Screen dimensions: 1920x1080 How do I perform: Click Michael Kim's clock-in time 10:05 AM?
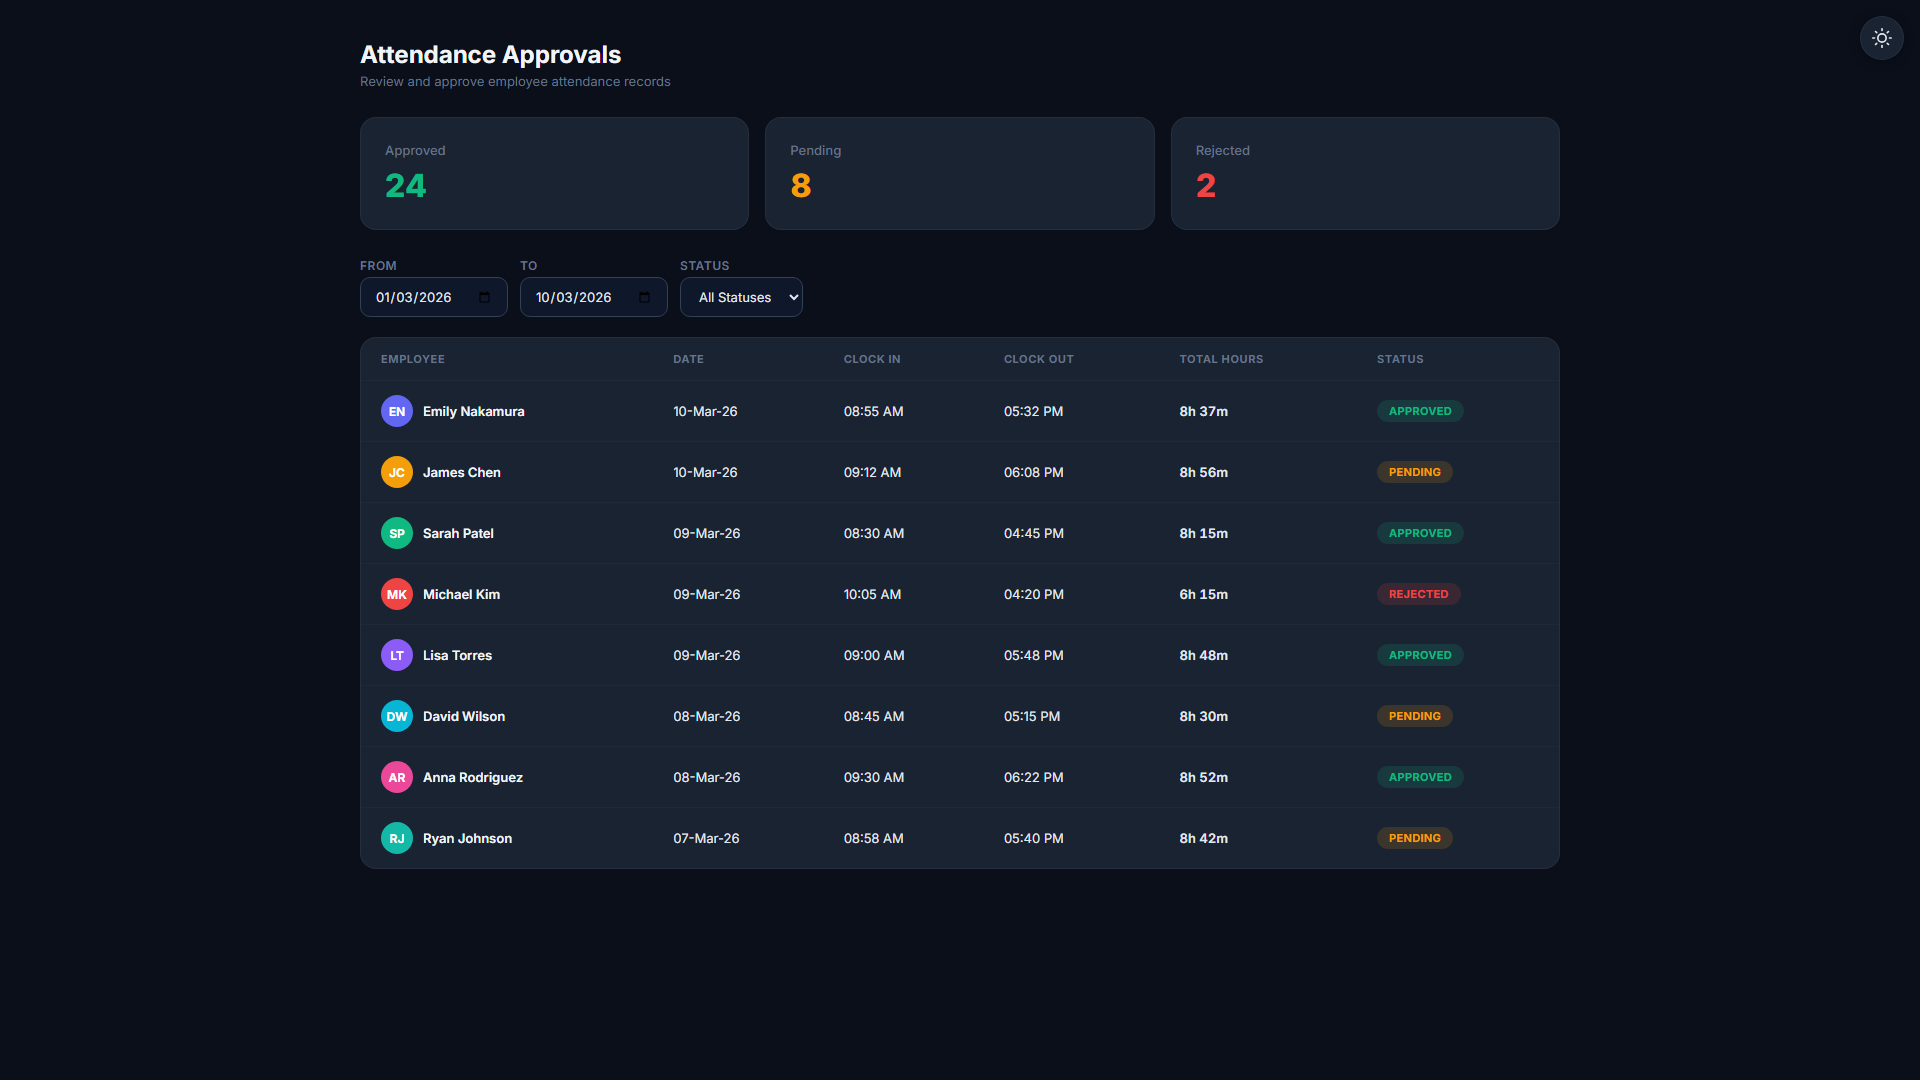point(872,594)
